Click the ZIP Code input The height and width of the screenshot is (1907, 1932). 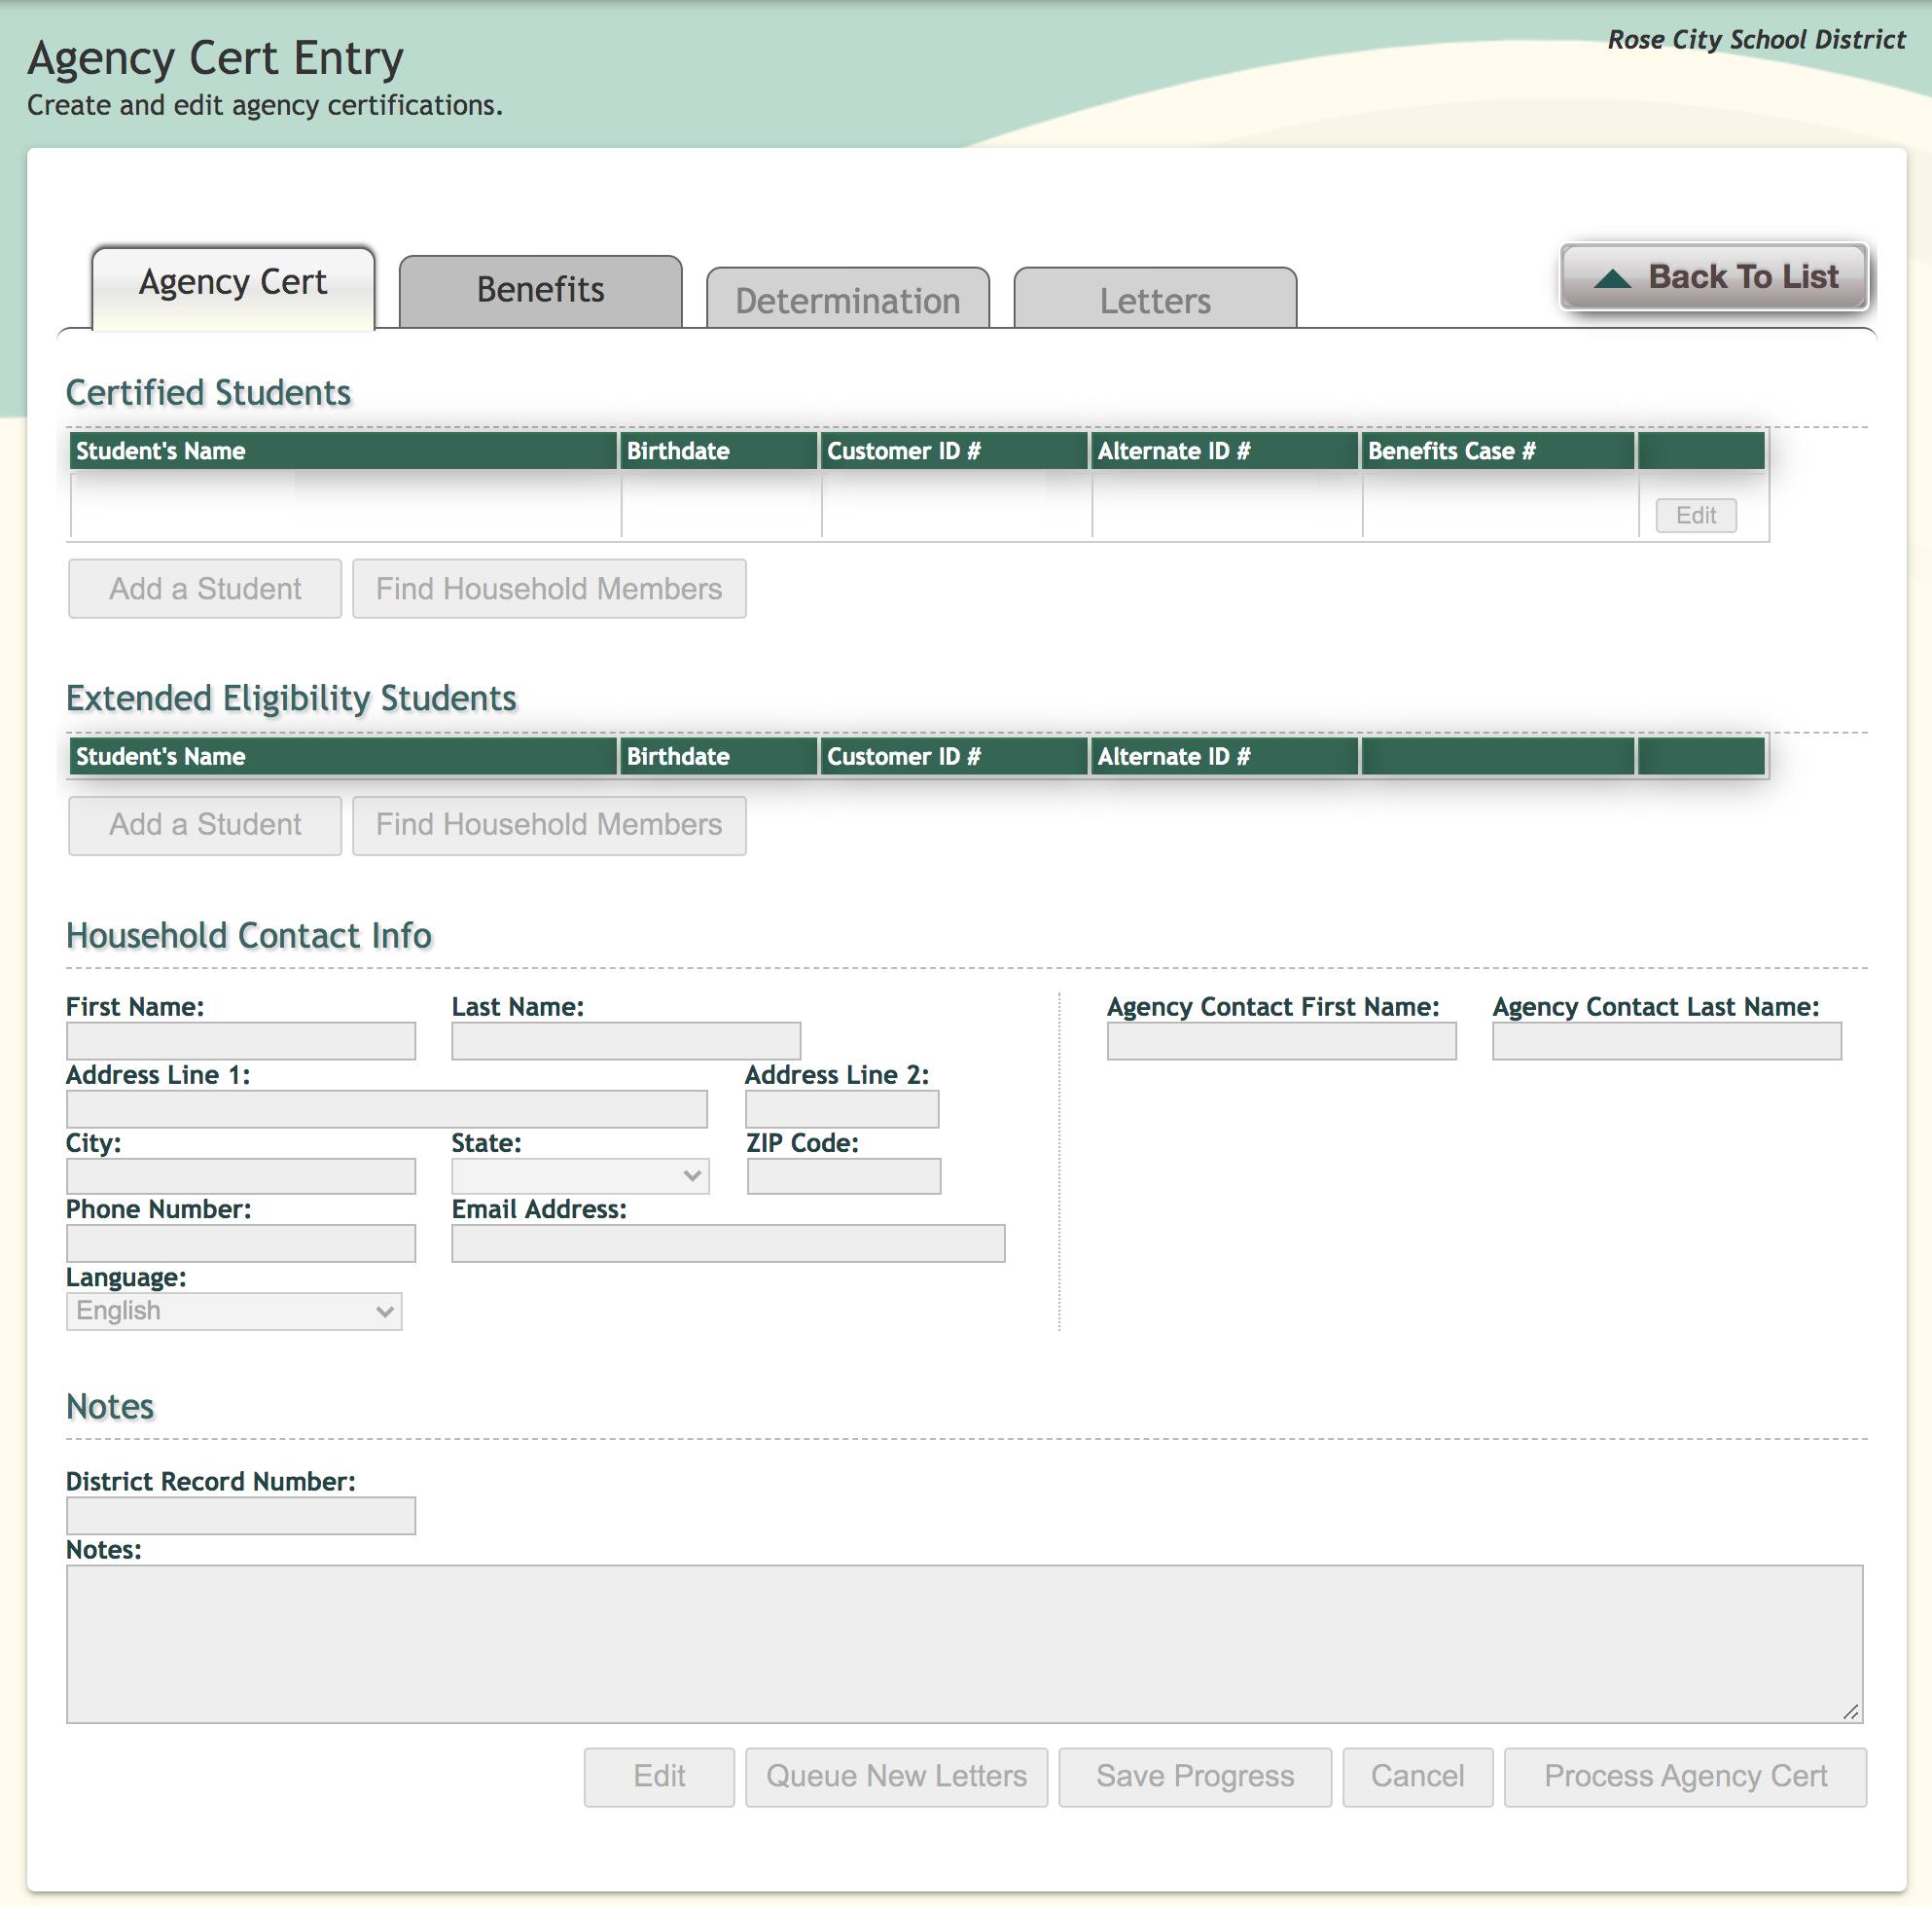pyautogui.click(x=843, y=1176)
